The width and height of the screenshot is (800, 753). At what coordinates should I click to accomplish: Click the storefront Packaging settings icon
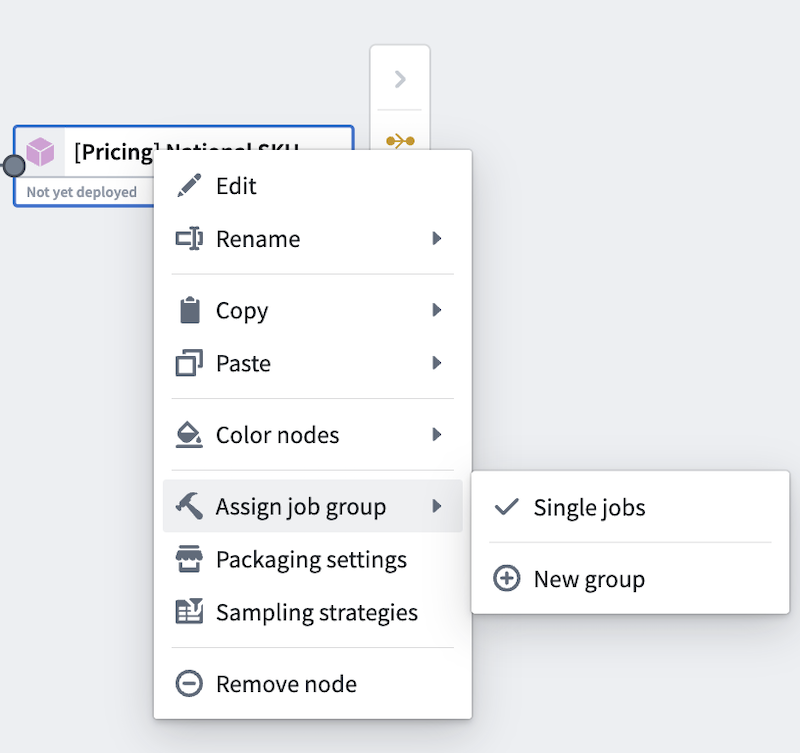189,559
